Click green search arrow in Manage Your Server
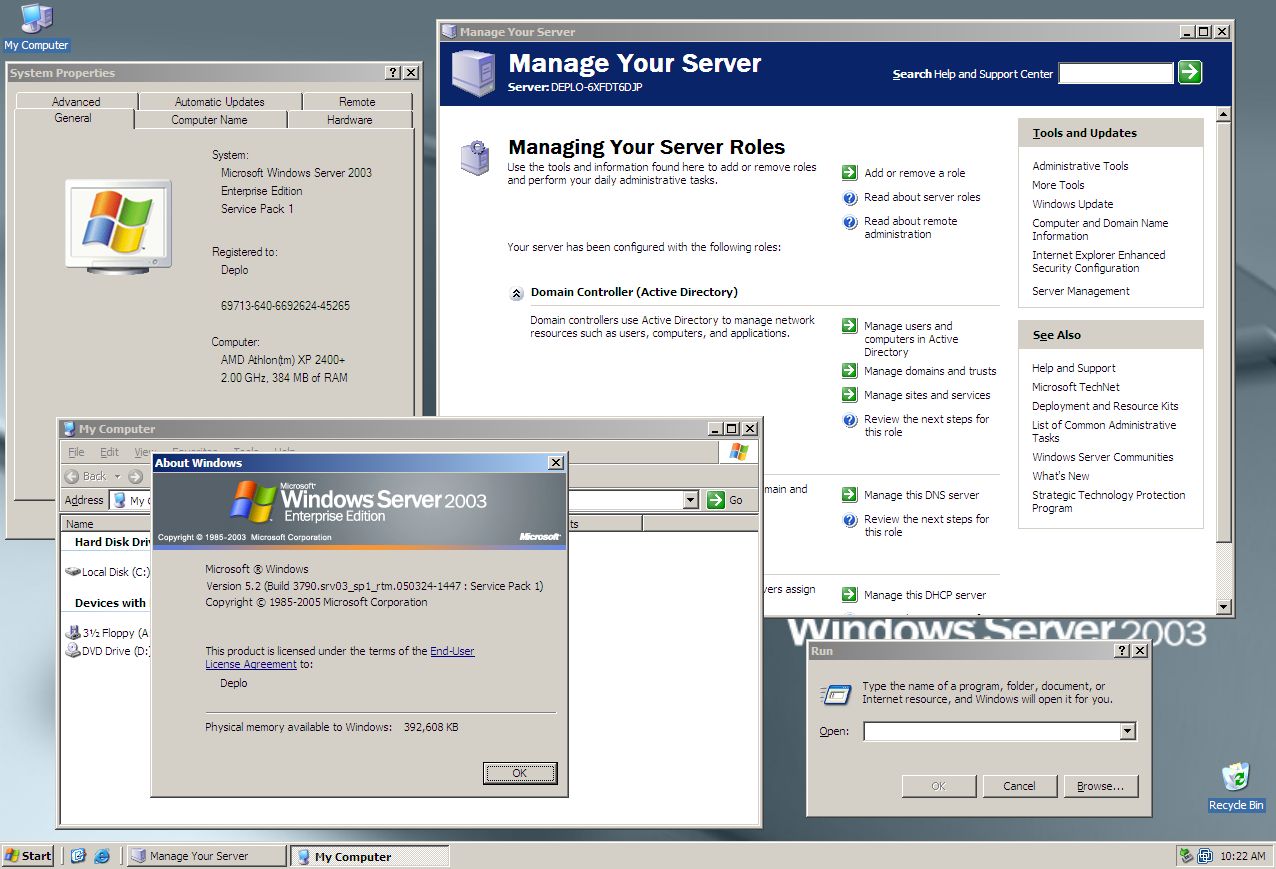This screenshot has height=869, width=1276. pyautogui.click(x=1189, y=72)
